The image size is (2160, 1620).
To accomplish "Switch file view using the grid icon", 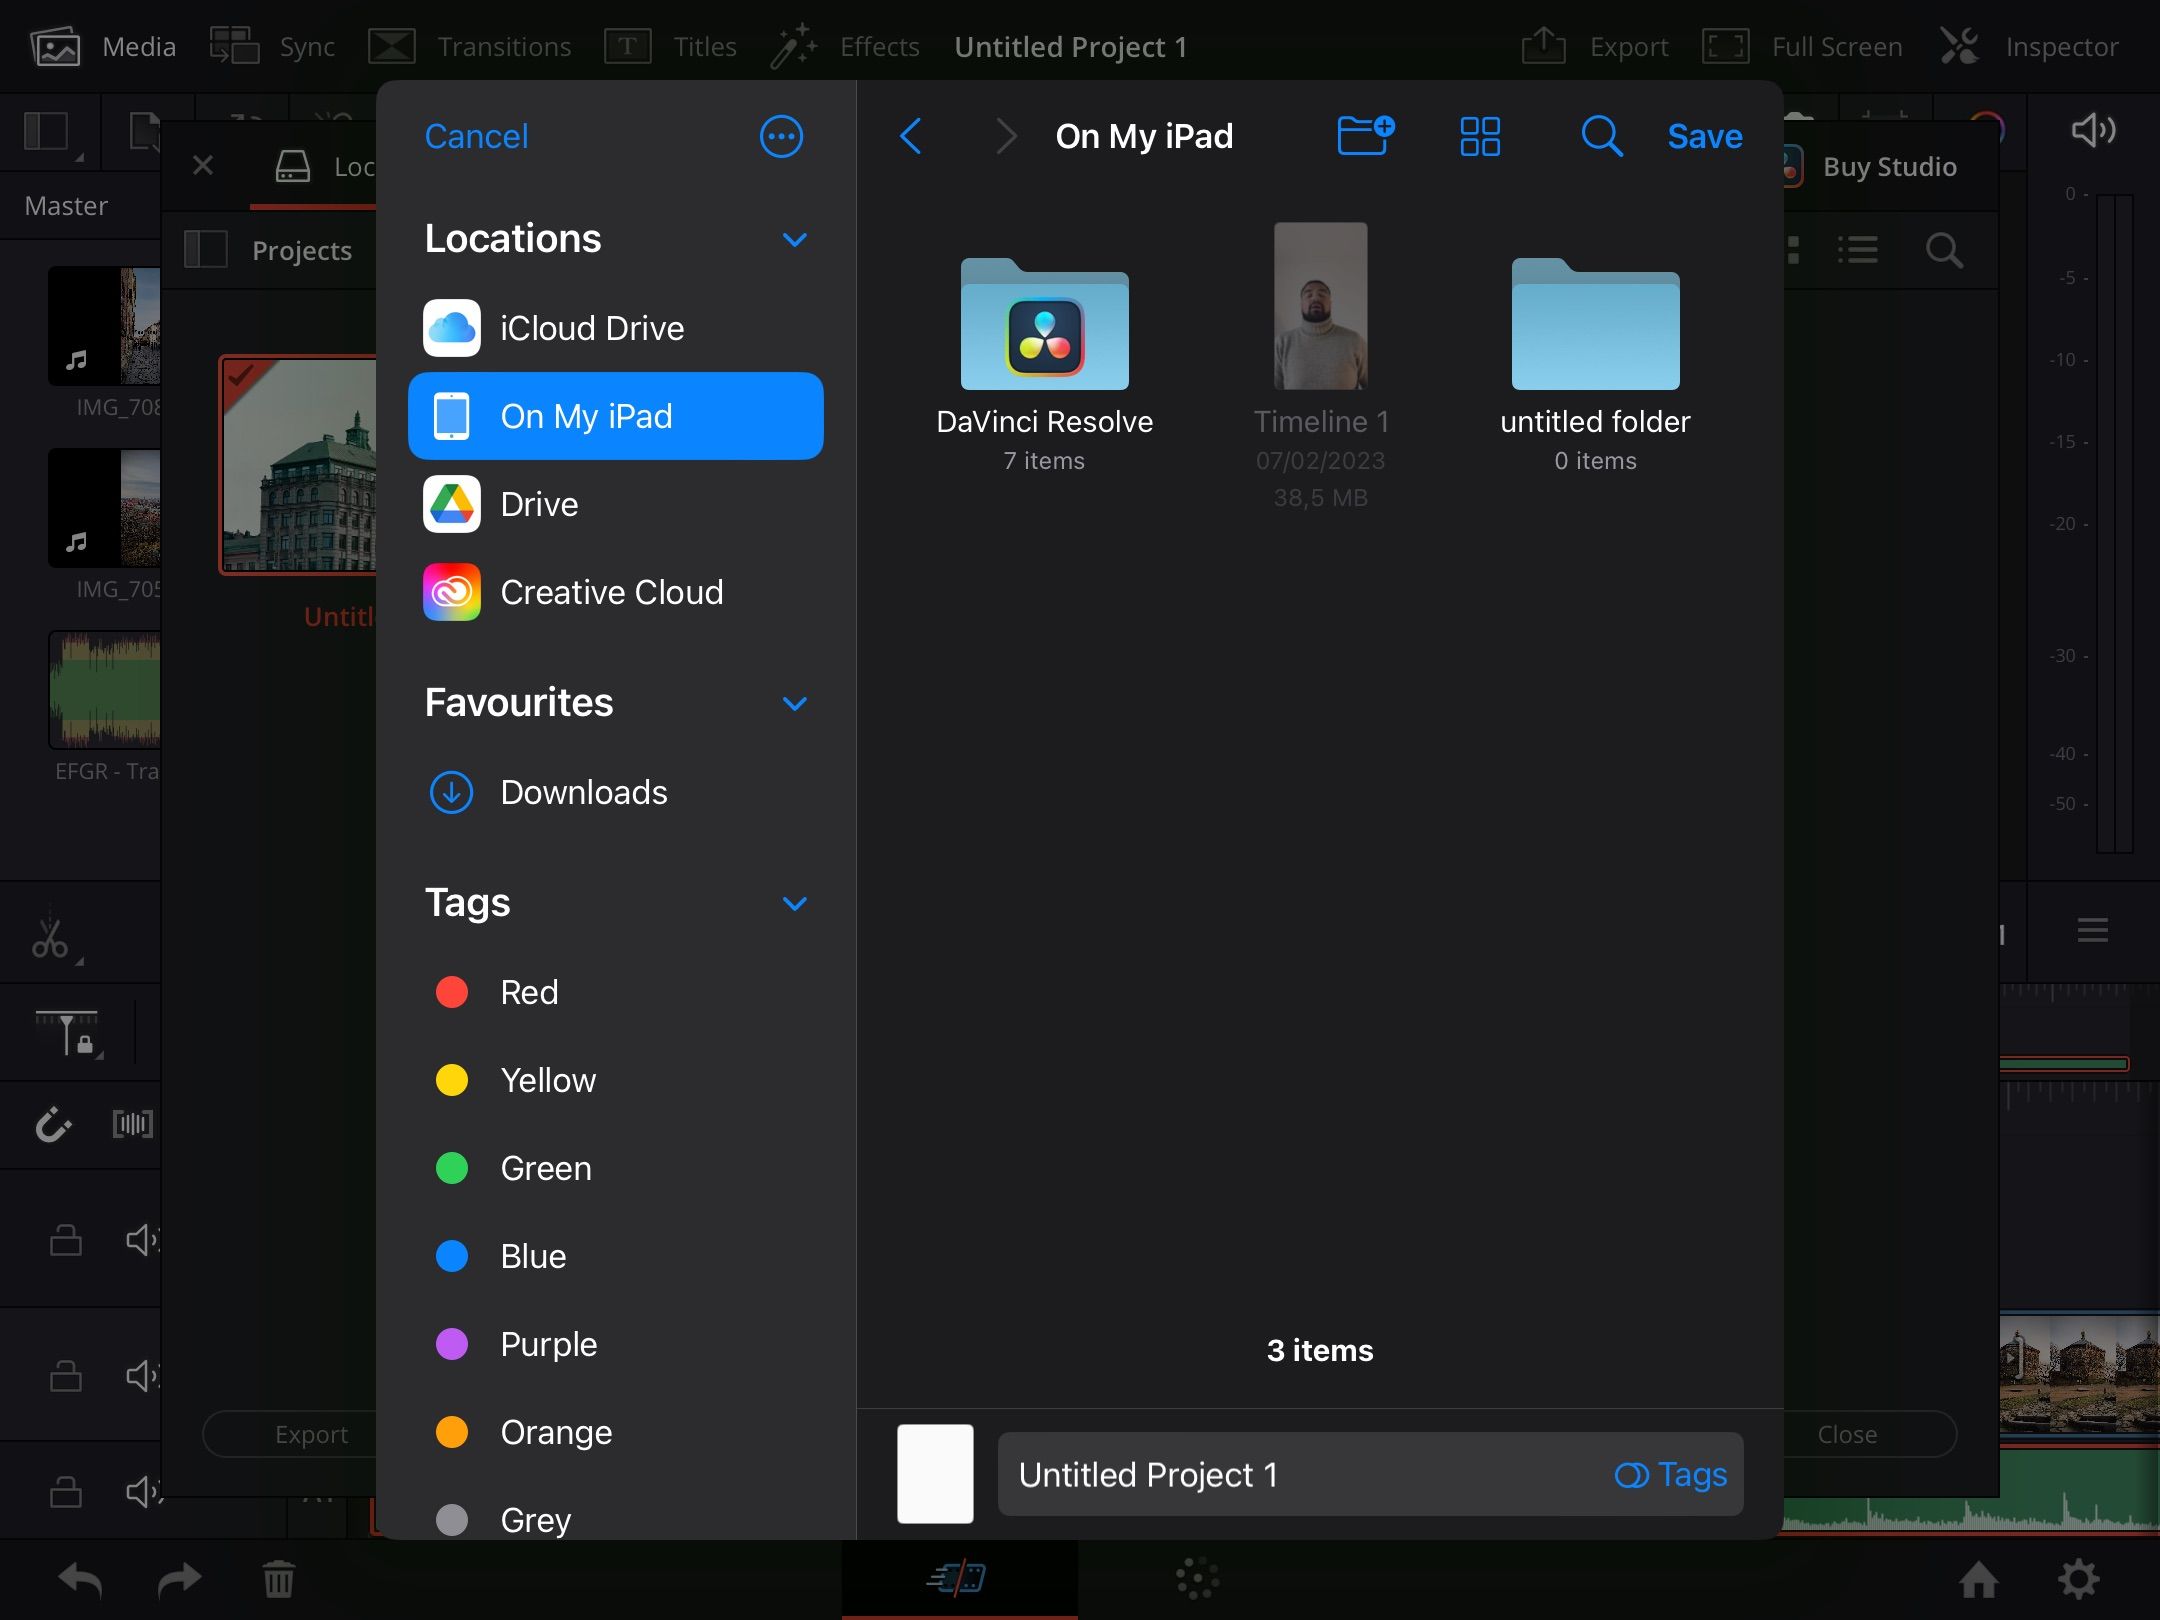I will [x=1480, y=136].
